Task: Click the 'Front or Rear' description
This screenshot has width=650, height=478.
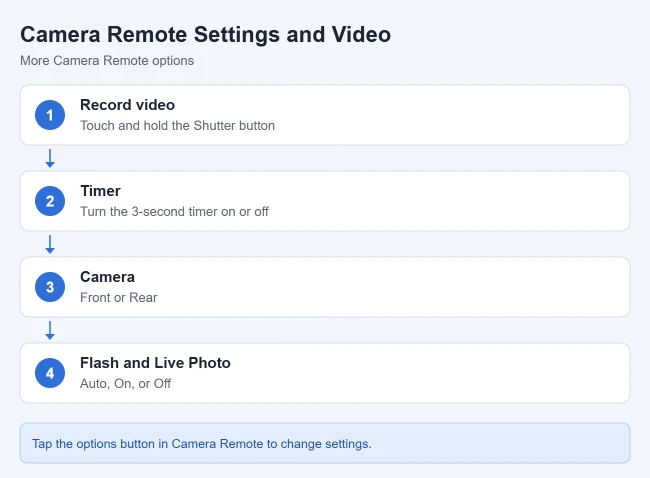Action: 119,298
